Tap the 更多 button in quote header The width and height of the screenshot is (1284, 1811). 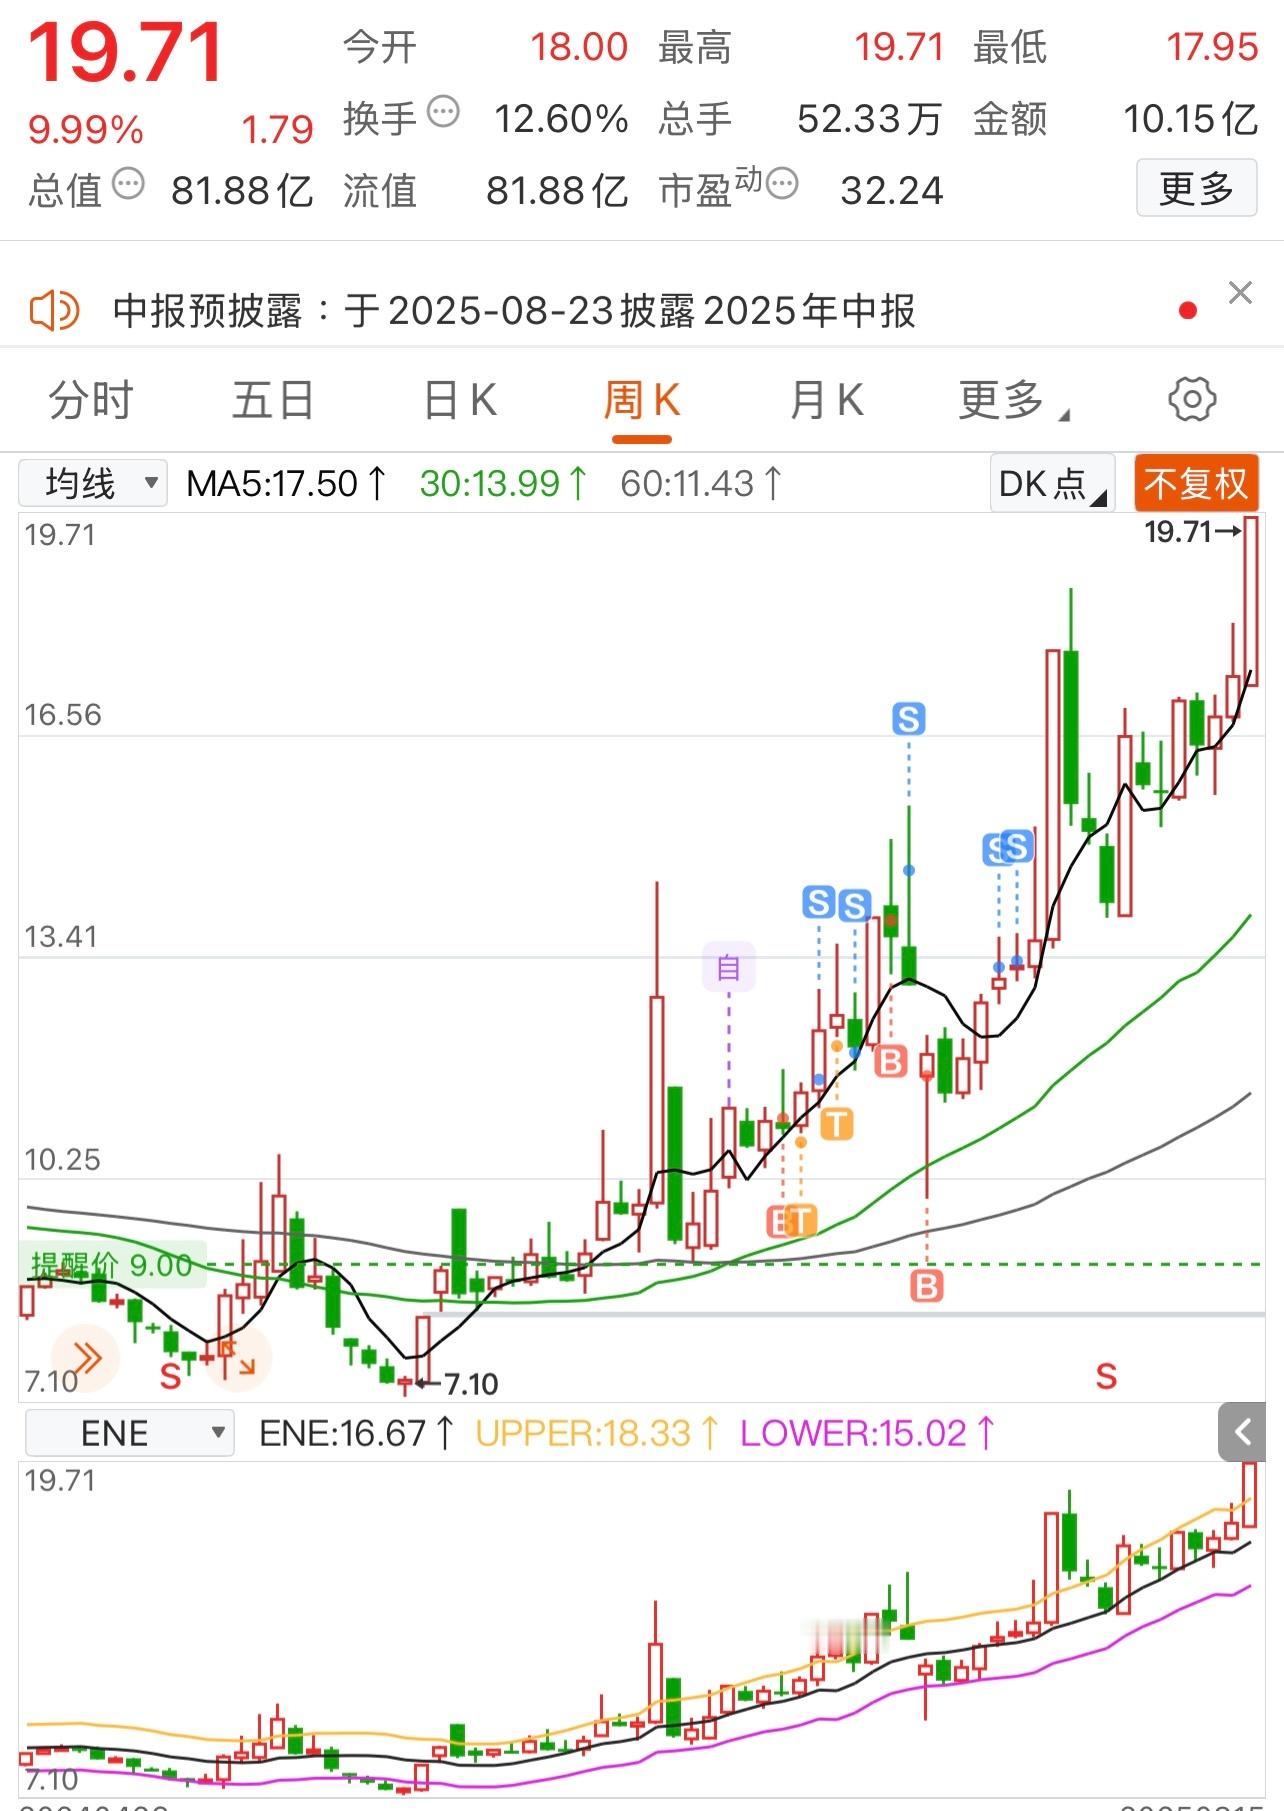coord(1196,187)
